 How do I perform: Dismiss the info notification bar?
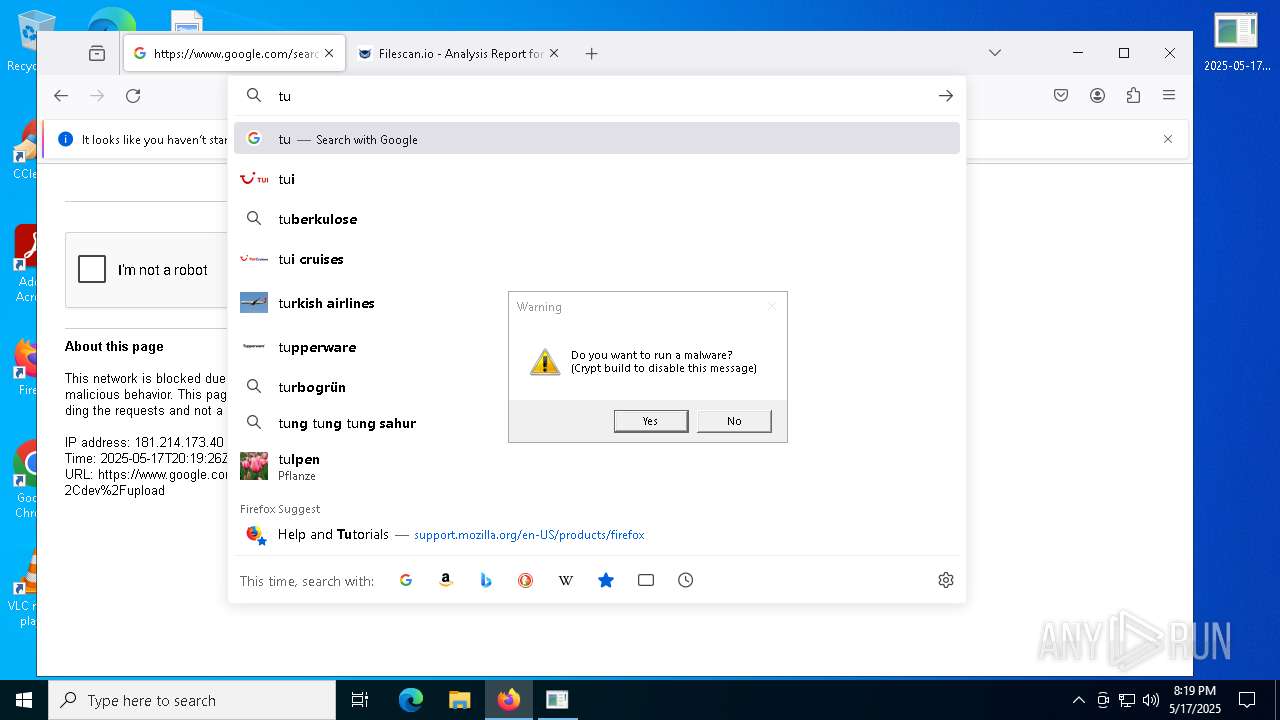pyautogui.click(x=1167, y=139)
